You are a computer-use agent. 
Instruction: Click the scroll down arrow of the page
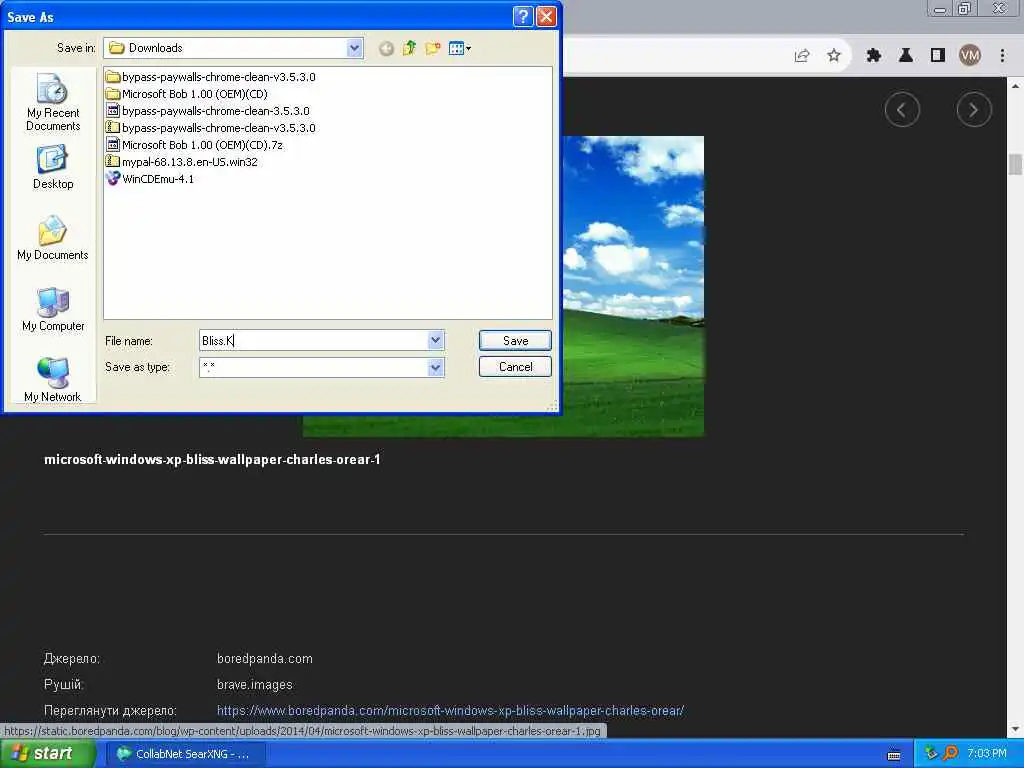tap(1015, 729)
